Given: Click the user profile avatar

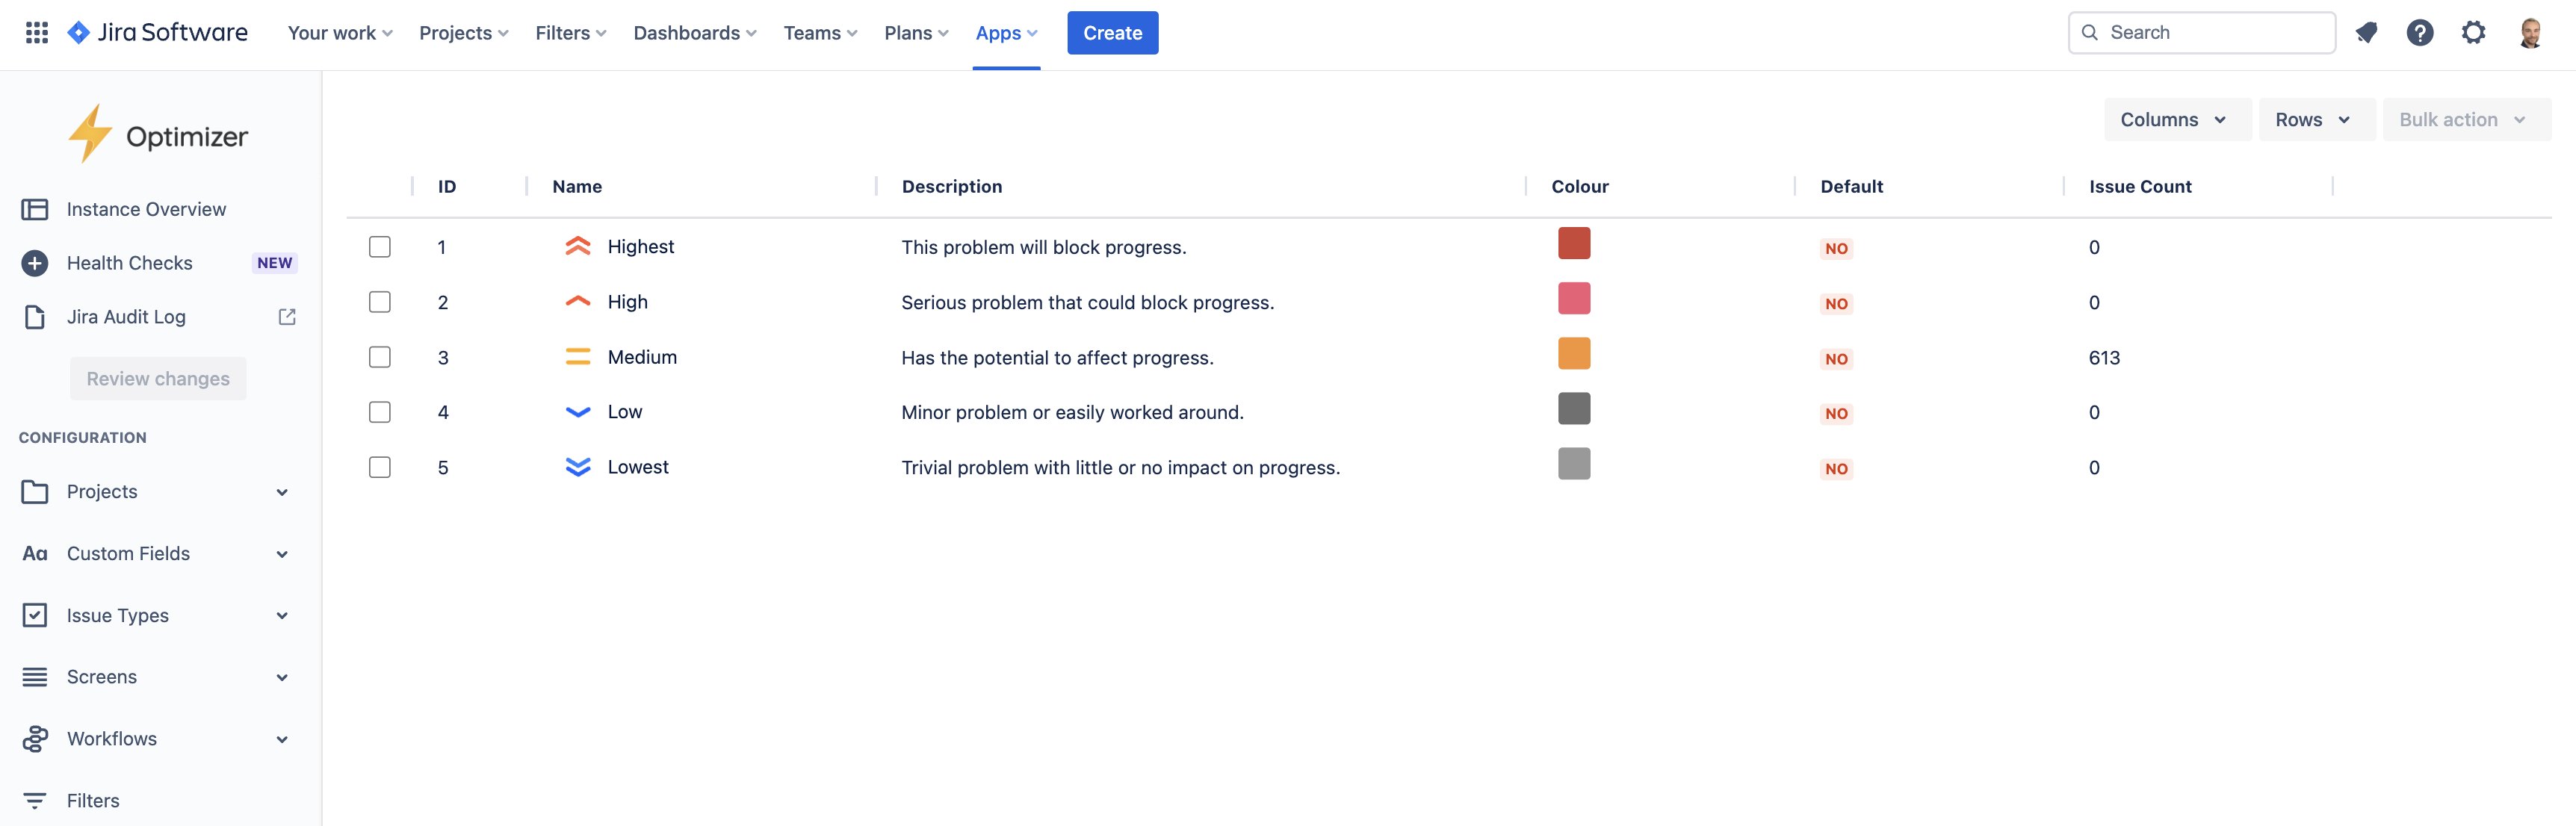Looking at the screenshot, I should tap(2530, 33).
